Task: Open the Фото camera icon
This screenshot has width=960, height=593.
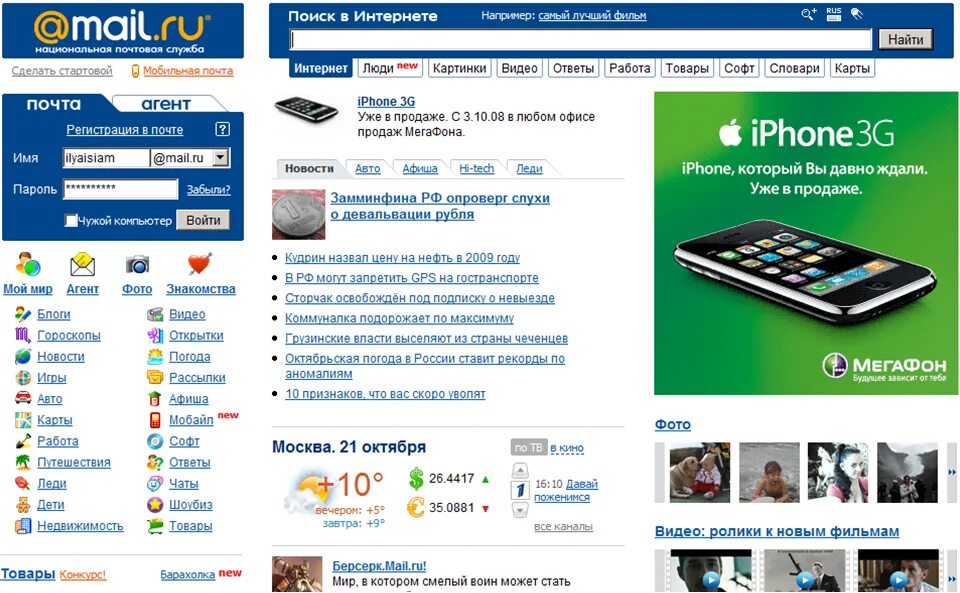Action: pyautogui.click(x=137, y=264)
